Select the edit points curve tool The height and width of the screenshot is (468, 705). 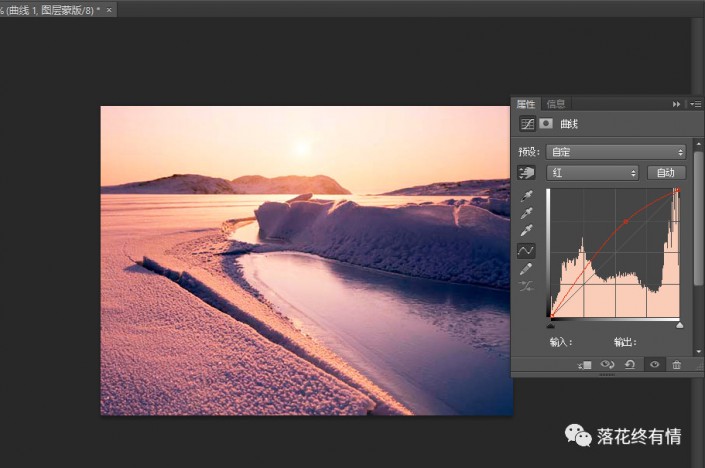[x=526, y=251]
